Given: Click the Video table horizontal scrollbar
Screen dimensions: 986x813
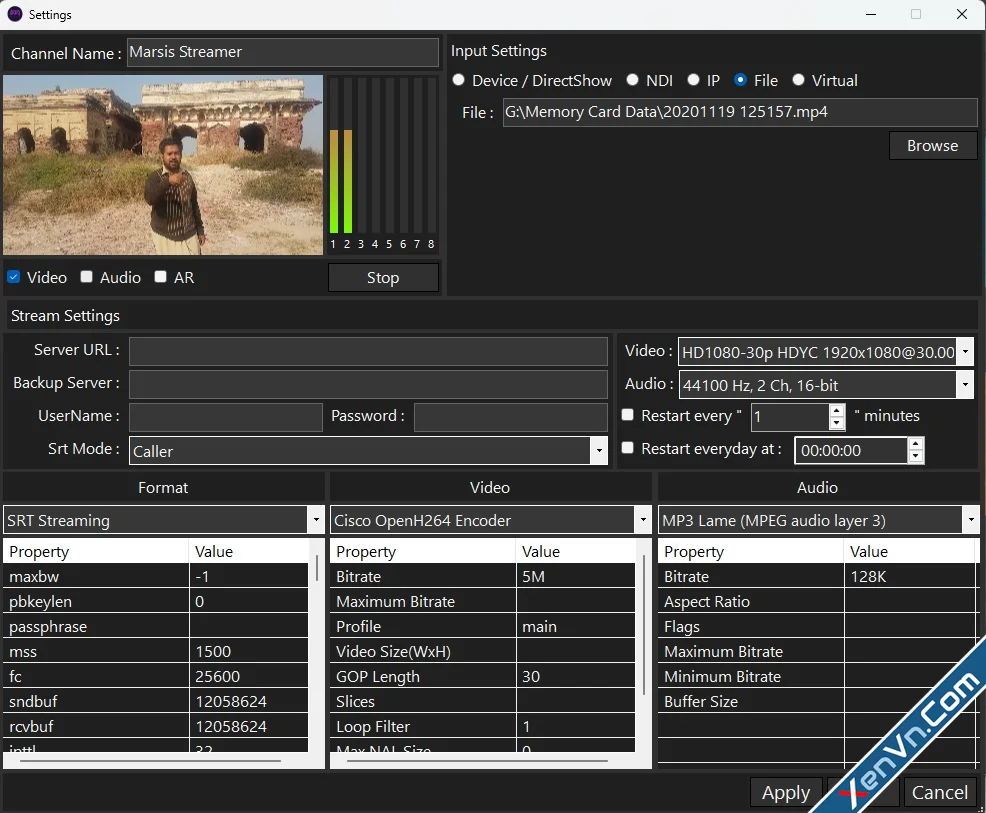Looking at the screenshot, I should pos(477,761).
